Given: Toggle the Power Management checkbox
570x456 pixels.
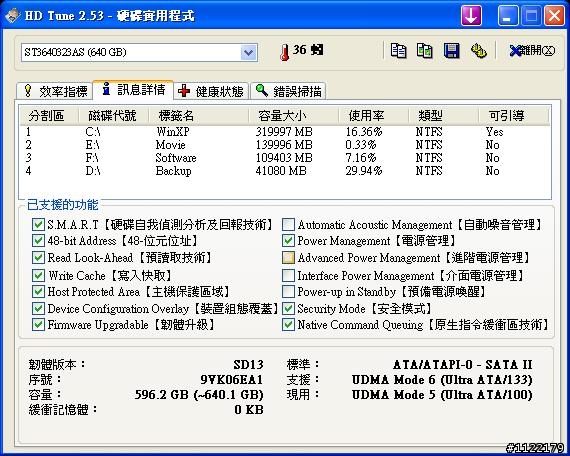Looking at the screenshot, I should [288, 241].
